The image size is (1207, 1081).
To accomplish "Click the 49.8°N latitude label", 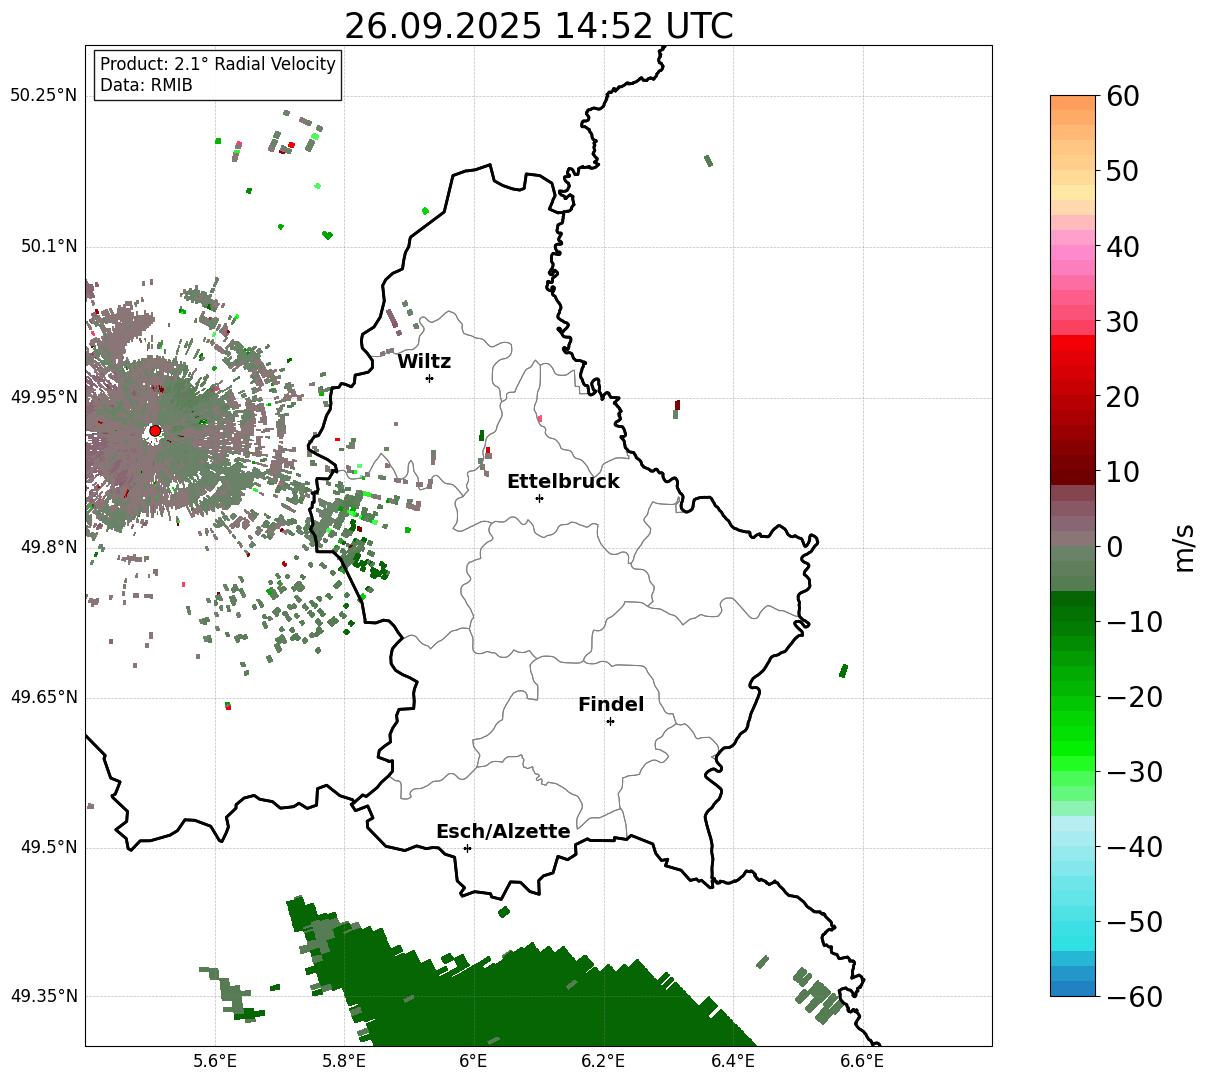I will (x=49, y=547).
